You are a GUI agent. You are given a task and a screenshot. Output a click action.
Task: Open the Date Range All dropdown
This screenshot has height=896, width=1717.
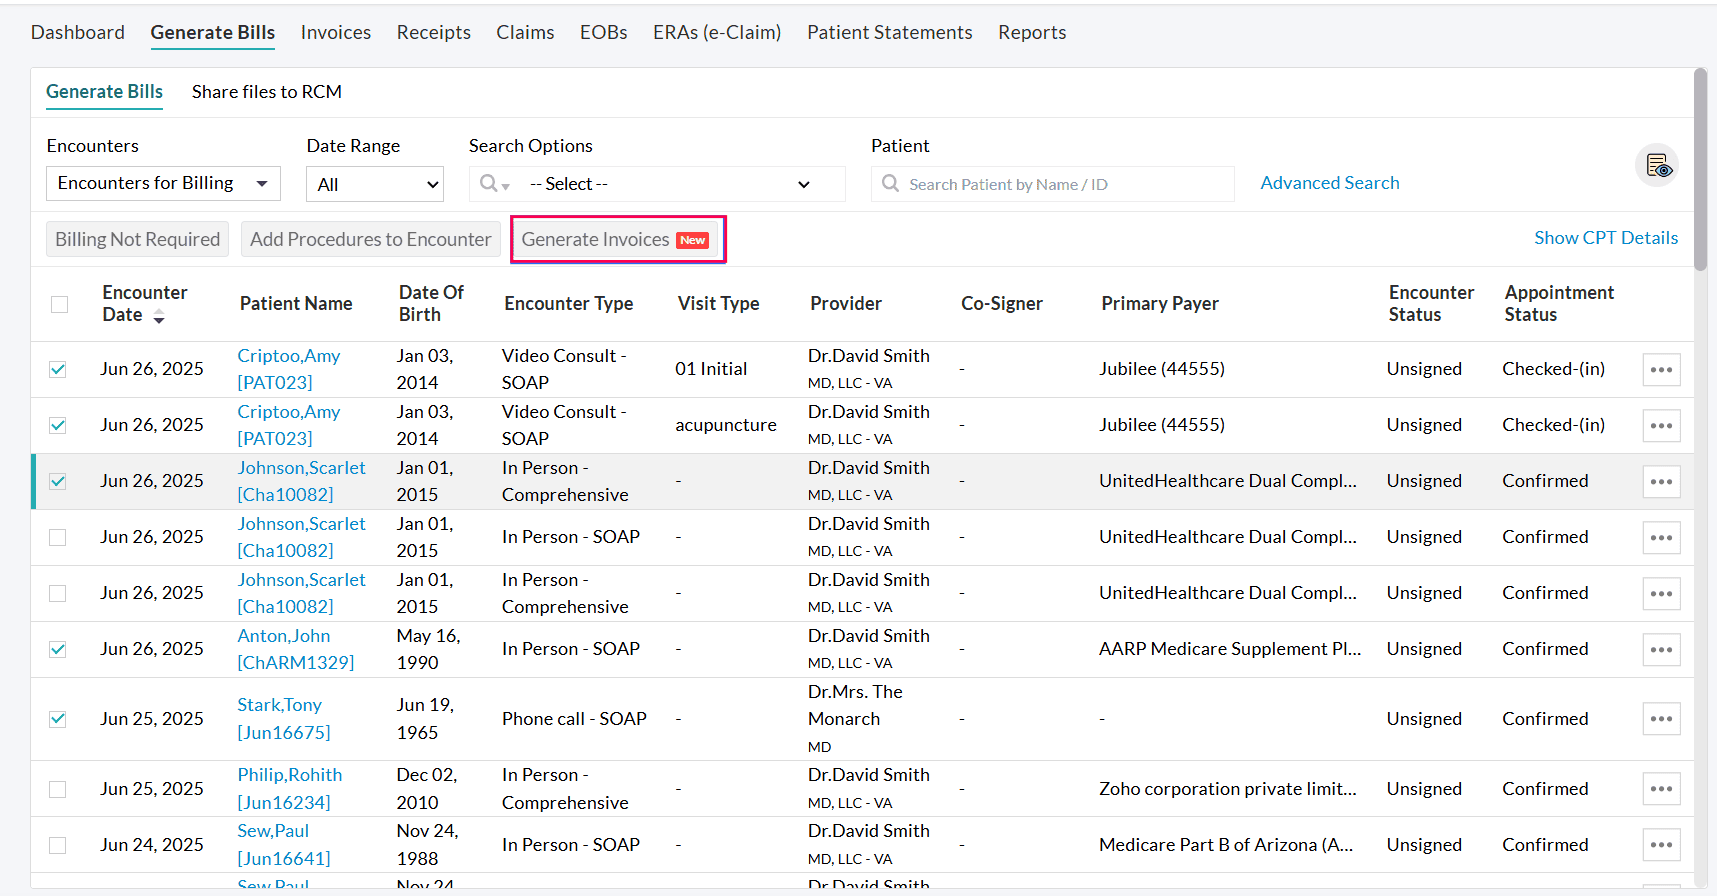(375, 184)
